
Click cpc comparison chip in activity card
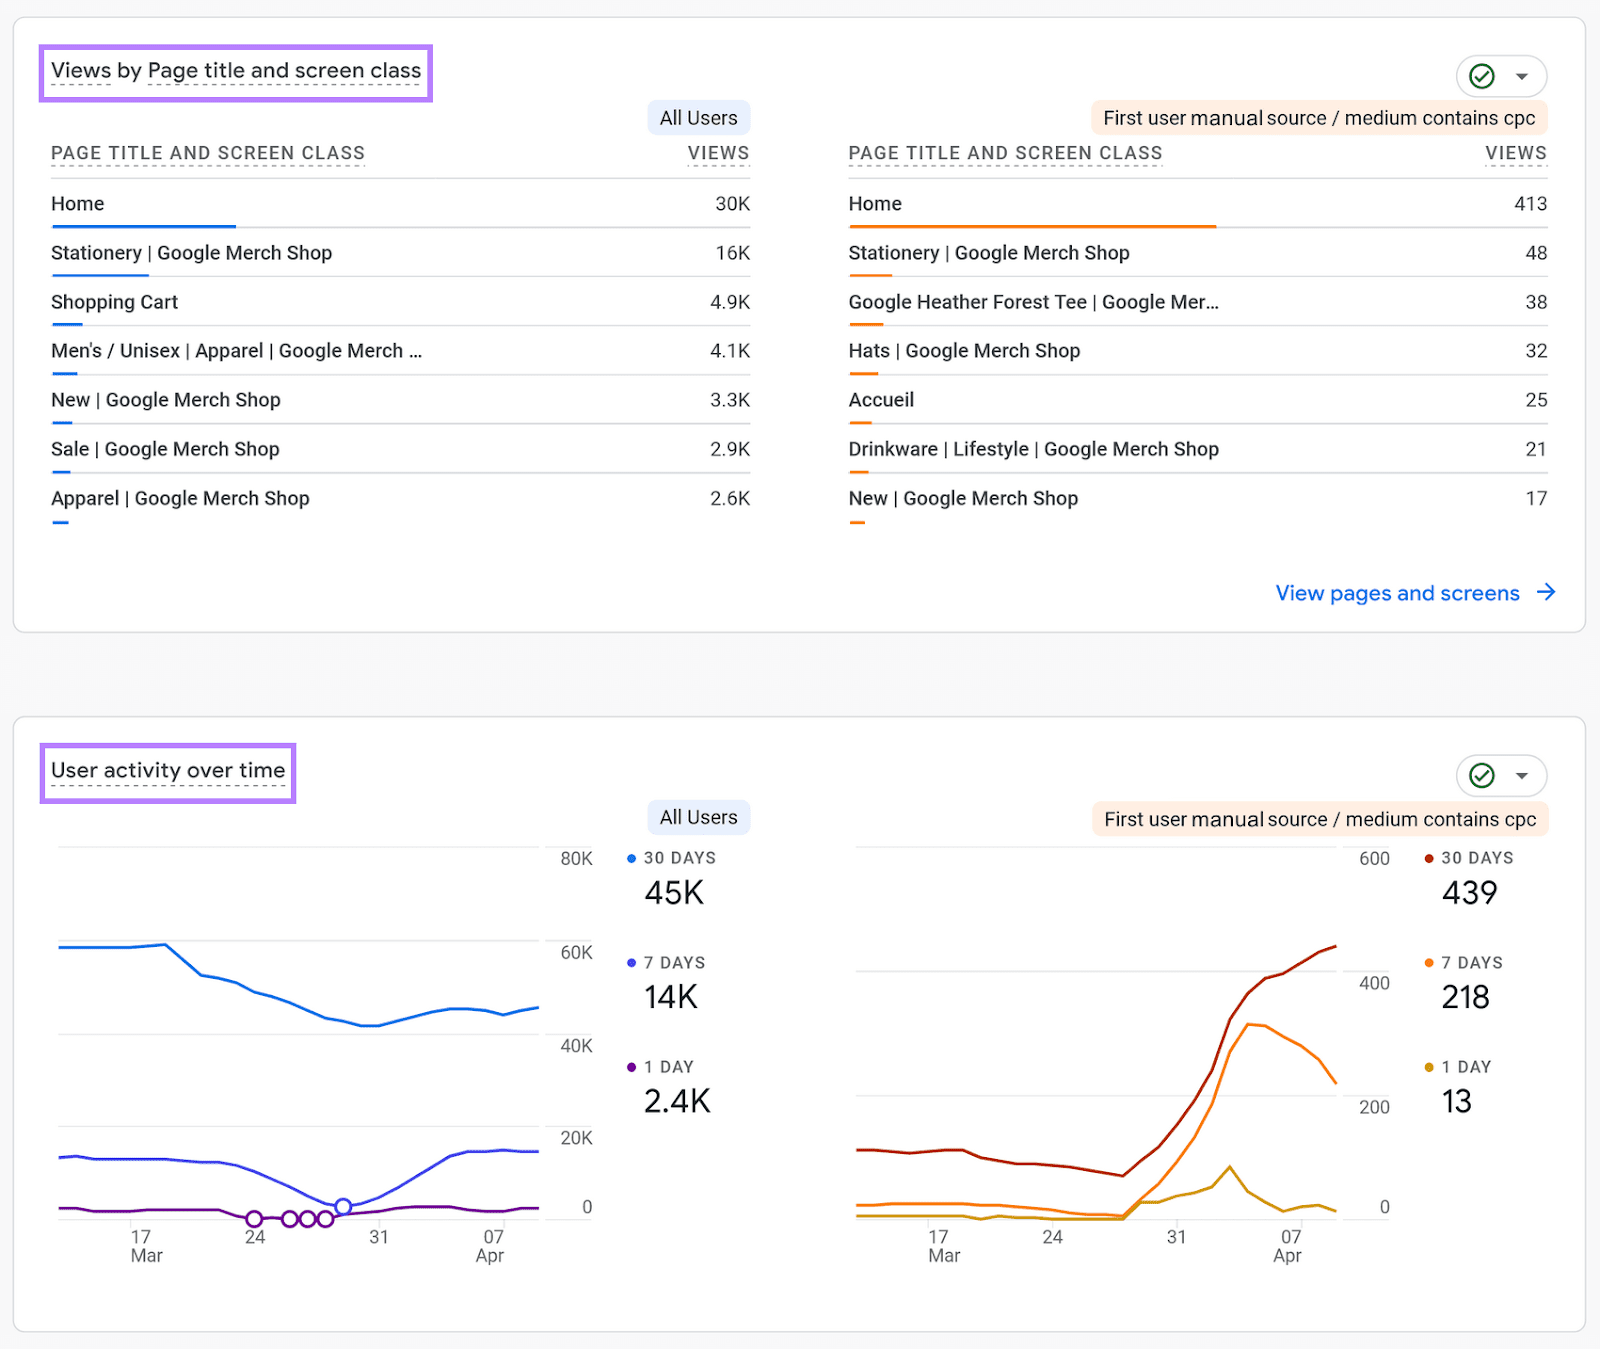1319,819
